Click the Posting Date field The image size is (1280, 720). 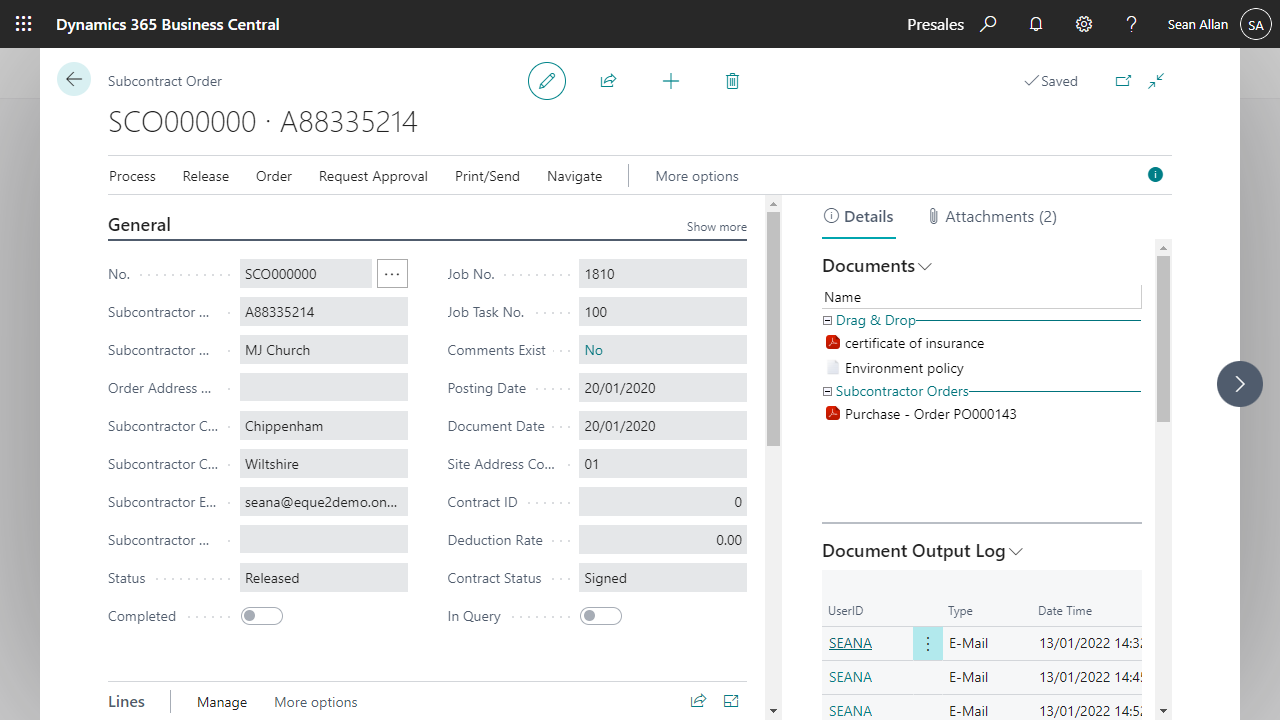tap(663, 388)
